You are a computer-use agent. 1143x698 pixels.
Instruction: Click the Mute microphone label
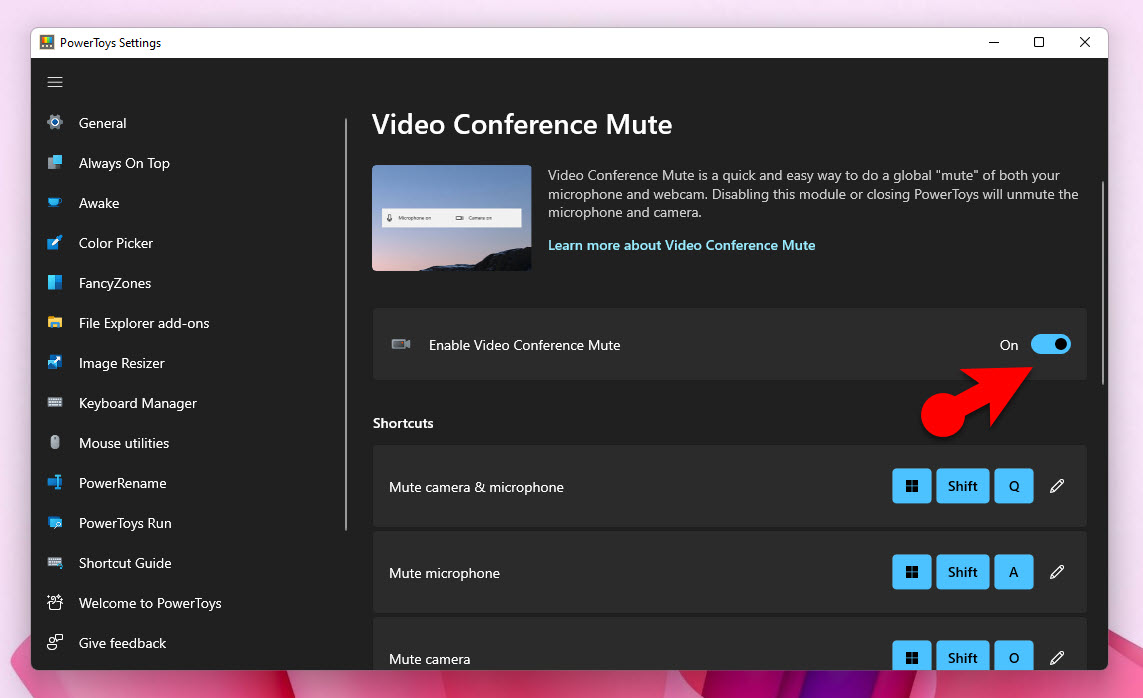pyautogui.click(x=444, y=573)
